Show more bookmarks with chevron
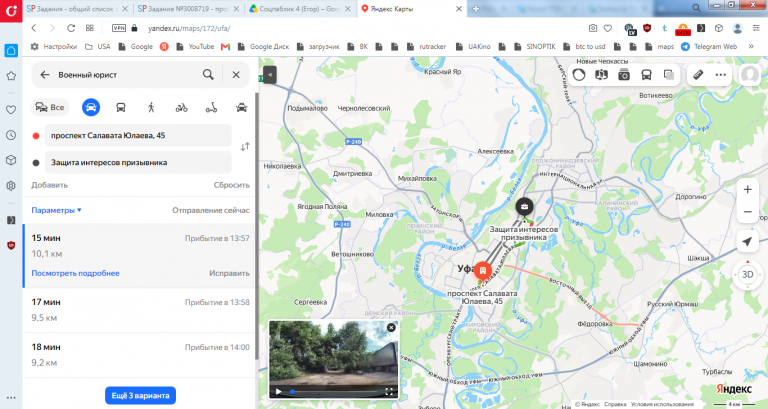The width and height of the screenshot is (768, 409). (x=751, y=47)
